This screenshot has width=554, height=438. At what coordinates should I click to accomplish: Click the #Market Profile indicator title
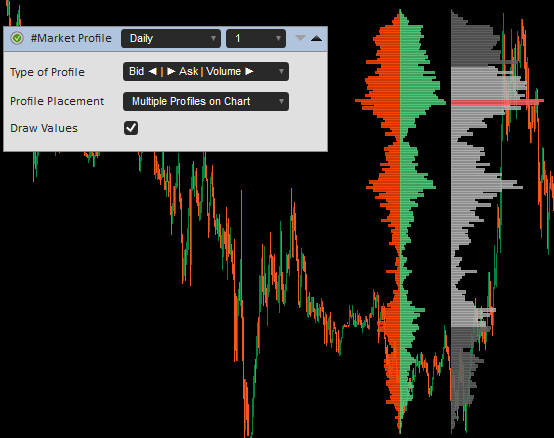71,38
